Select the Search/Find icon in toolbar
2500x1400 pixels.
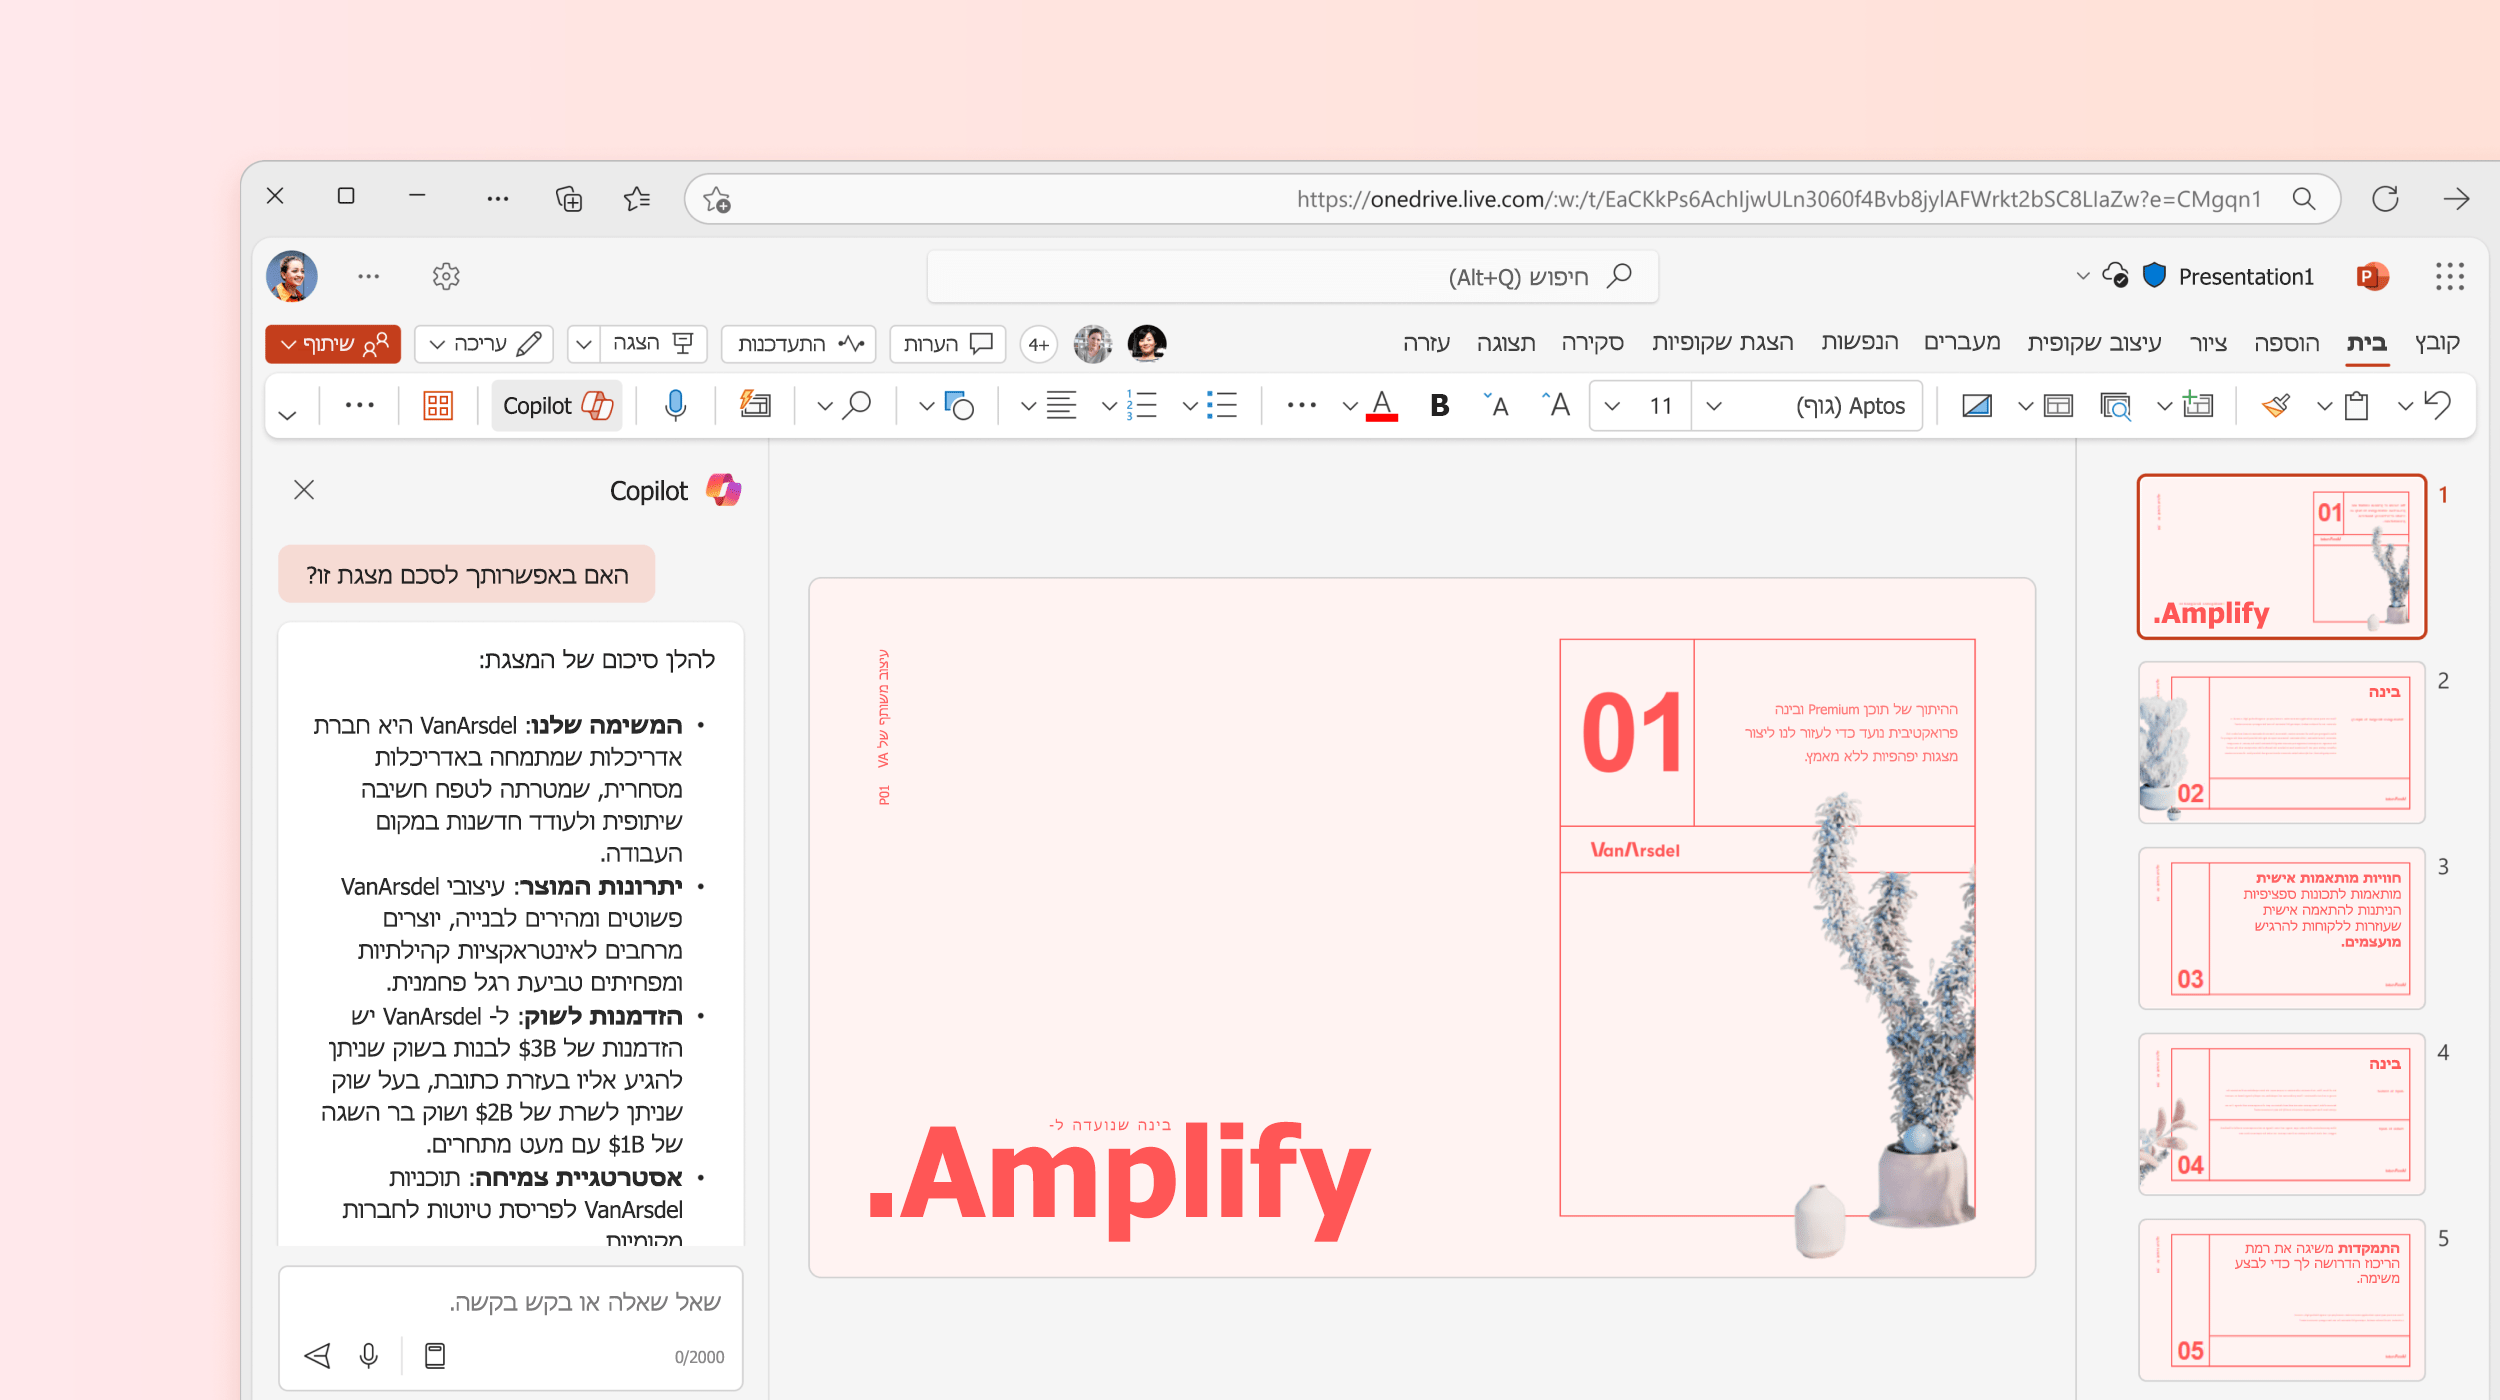click(x=859, y=407)
